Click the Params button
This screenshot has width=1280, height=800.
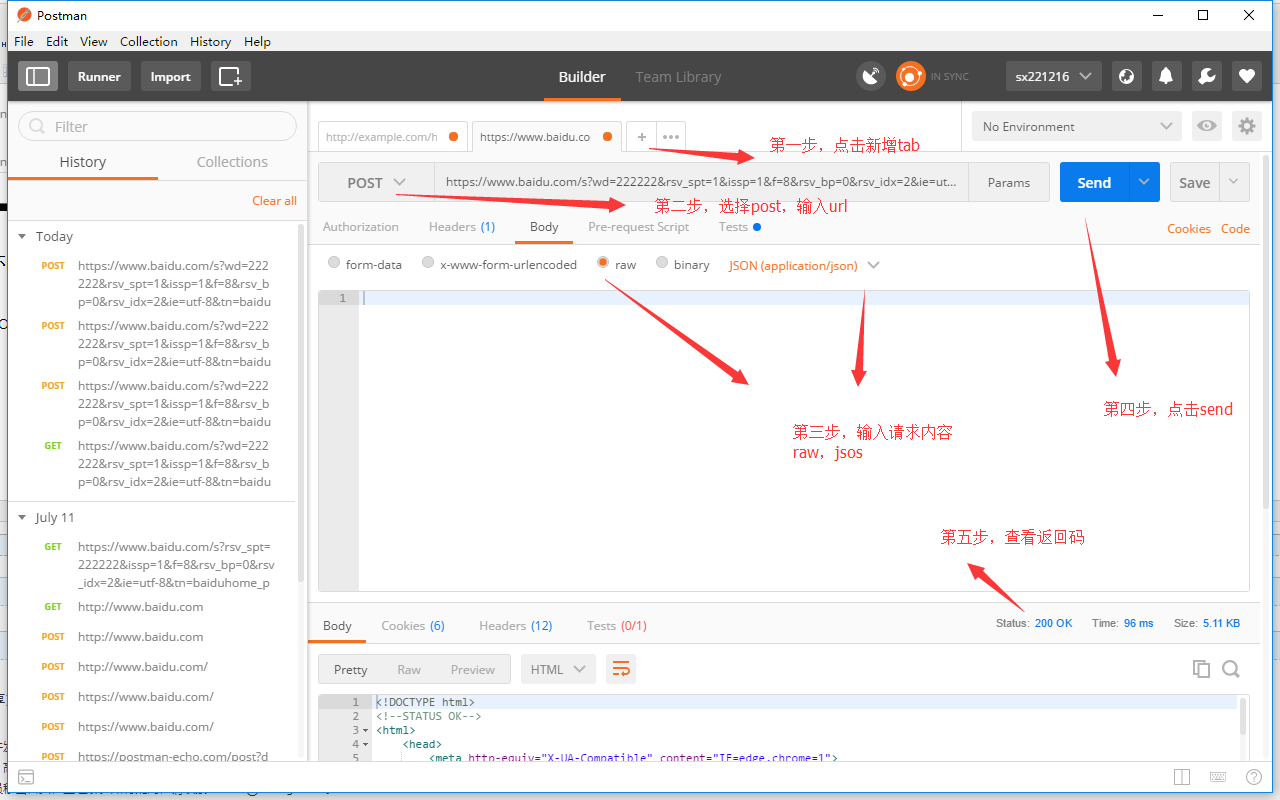click(1009, 182)
